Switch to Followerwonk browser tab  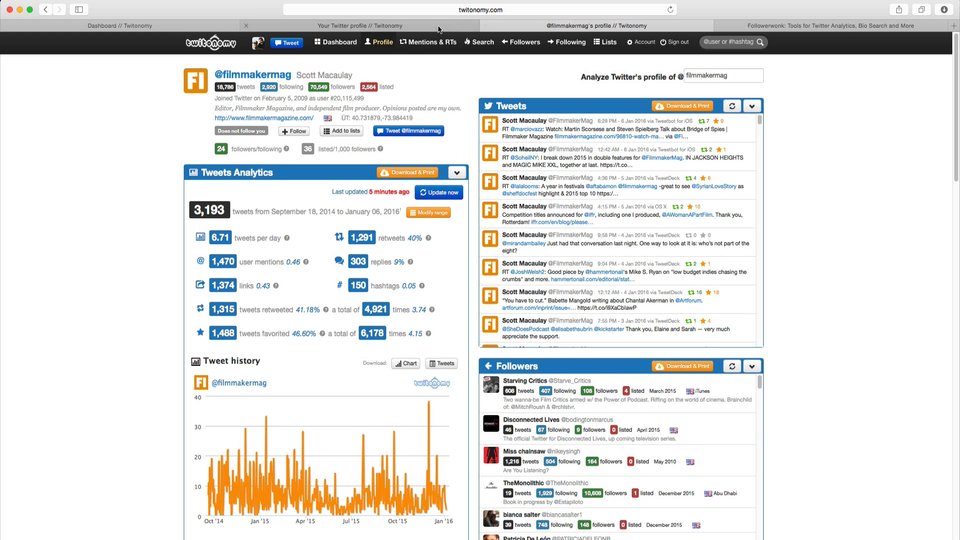point(831,26)
